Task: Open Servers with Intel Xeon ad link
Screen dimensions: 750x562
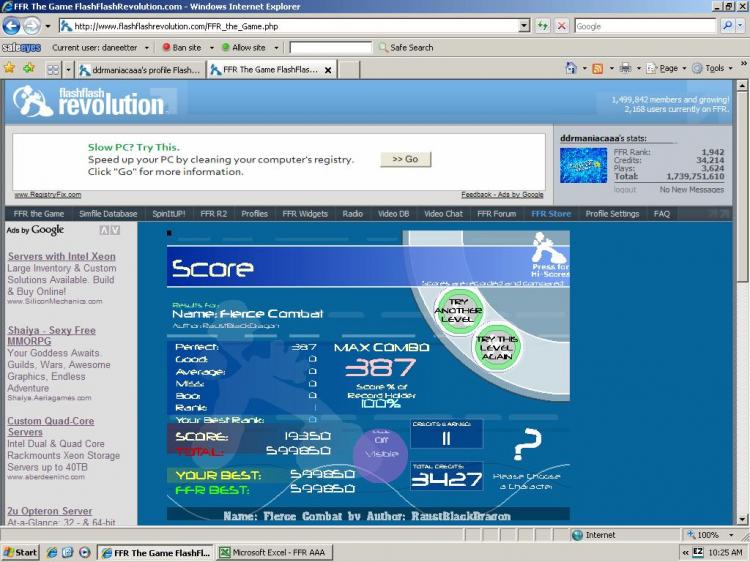Action: [62, 256]
